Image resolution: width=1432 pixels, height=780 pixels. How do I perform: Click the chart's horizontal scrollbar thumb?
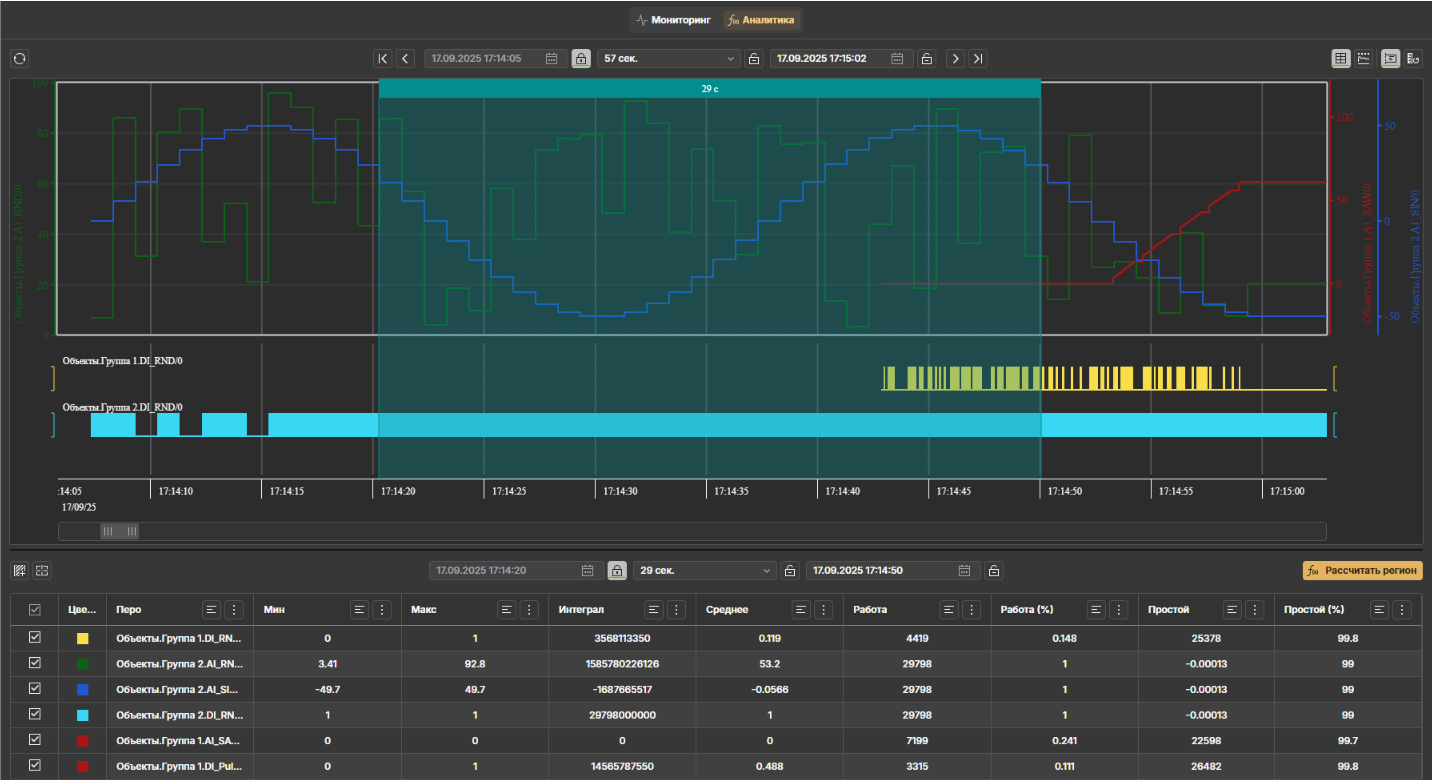pyautogui.click(x=120, y=531)
